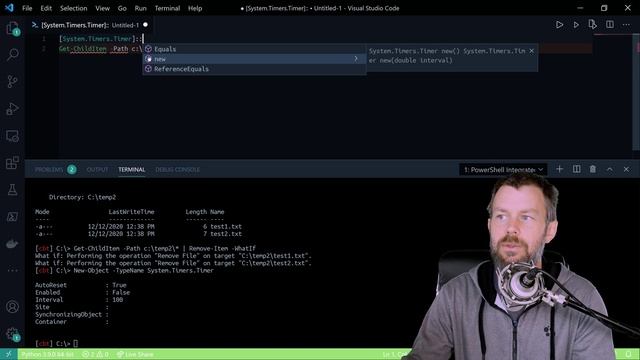
Task: Open Remote Explorer view in activity bar
Action: coord(12,136)
